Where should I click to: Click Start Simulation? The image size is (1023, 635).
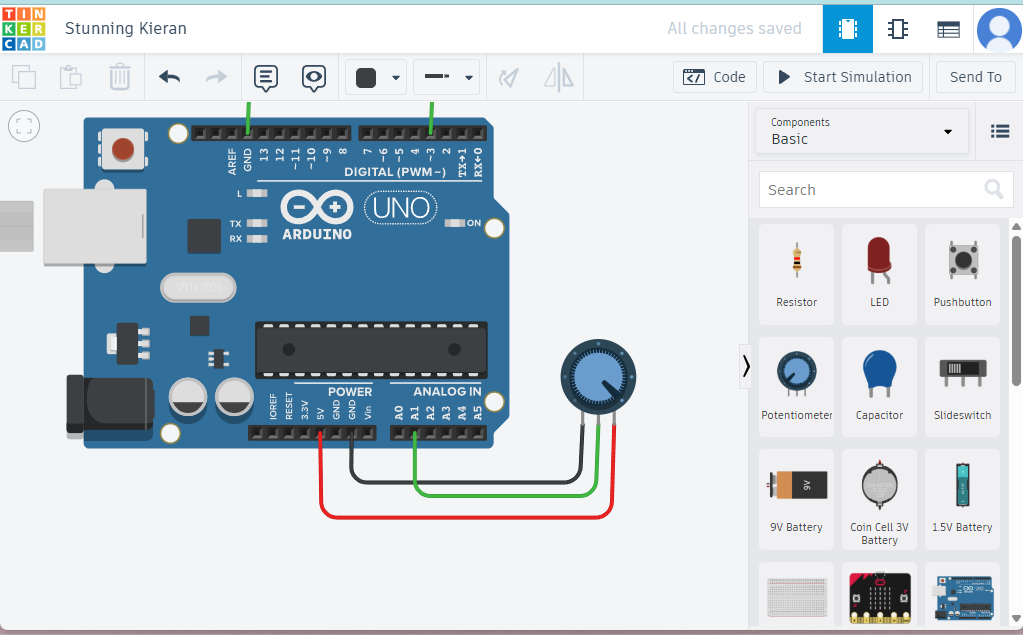pos(843,77)
